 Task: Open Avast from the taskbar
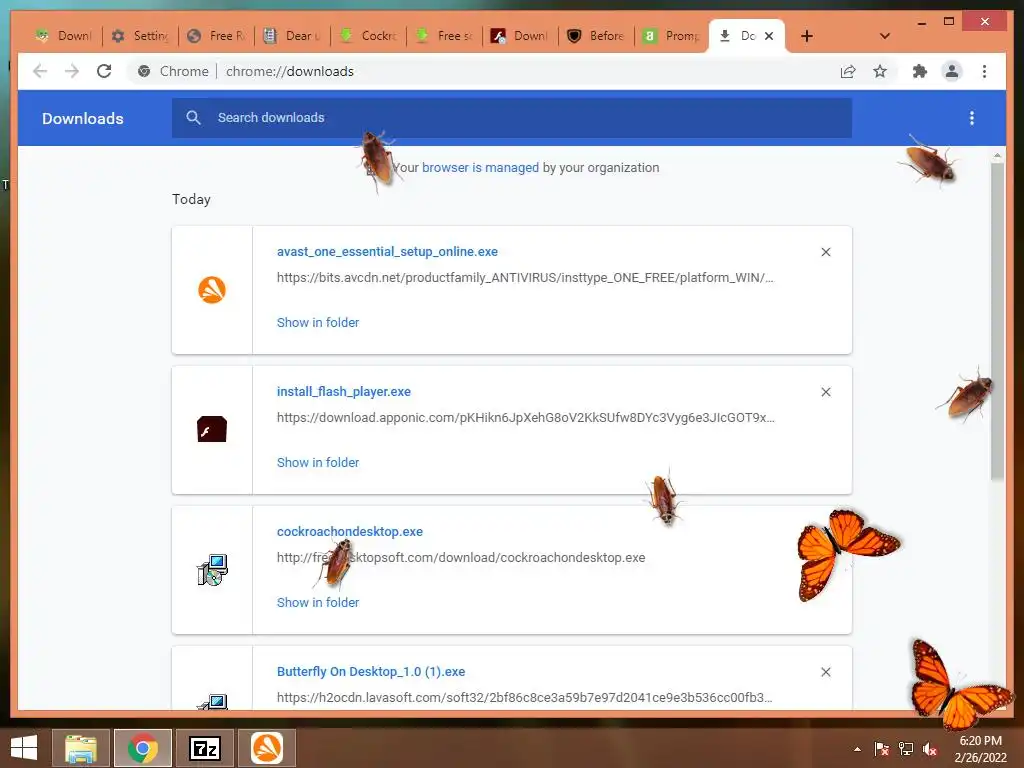tap(266, 748)
